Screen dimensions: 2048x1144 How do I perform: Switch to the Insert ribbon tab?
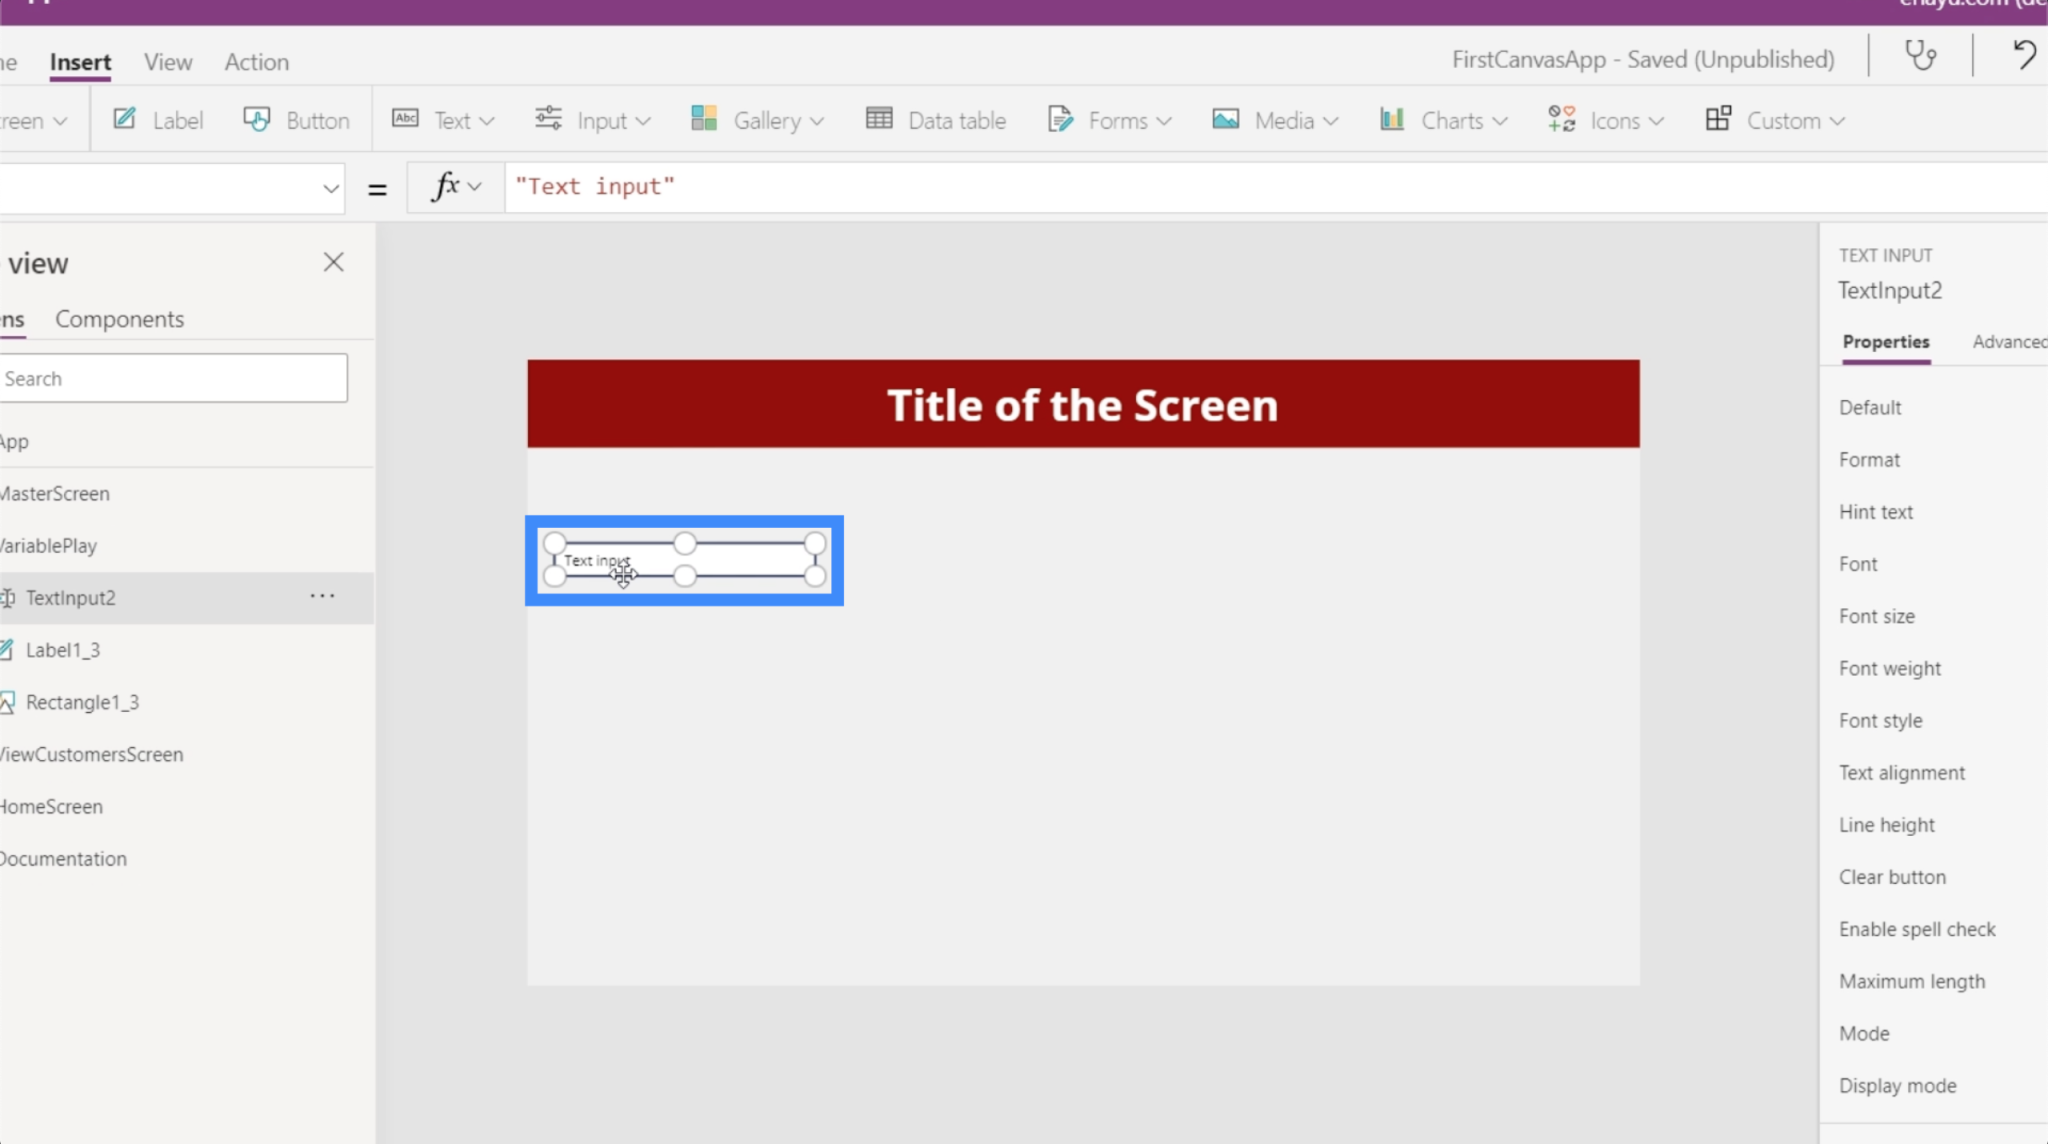[x=80, y=62]
